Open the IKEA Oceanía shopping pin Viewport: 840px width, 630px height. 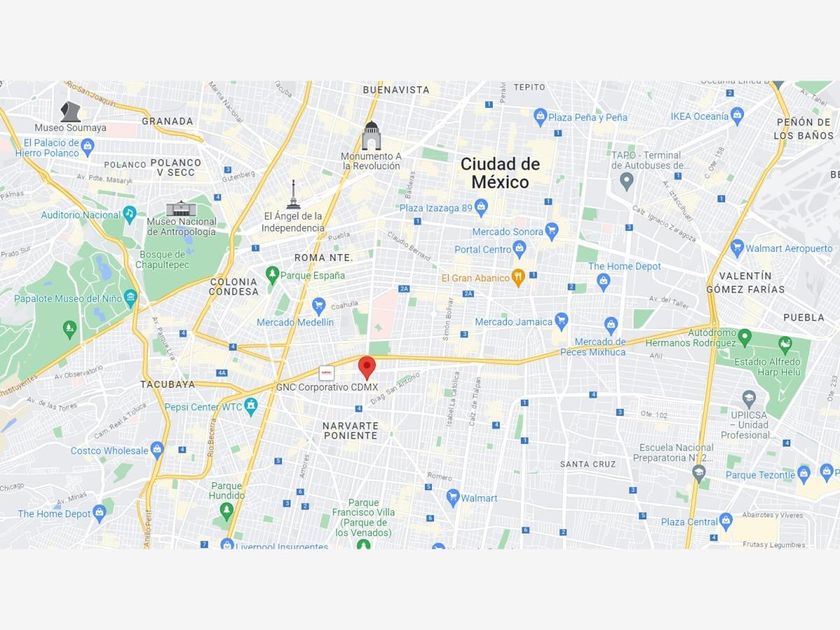[x=737, y=115]
